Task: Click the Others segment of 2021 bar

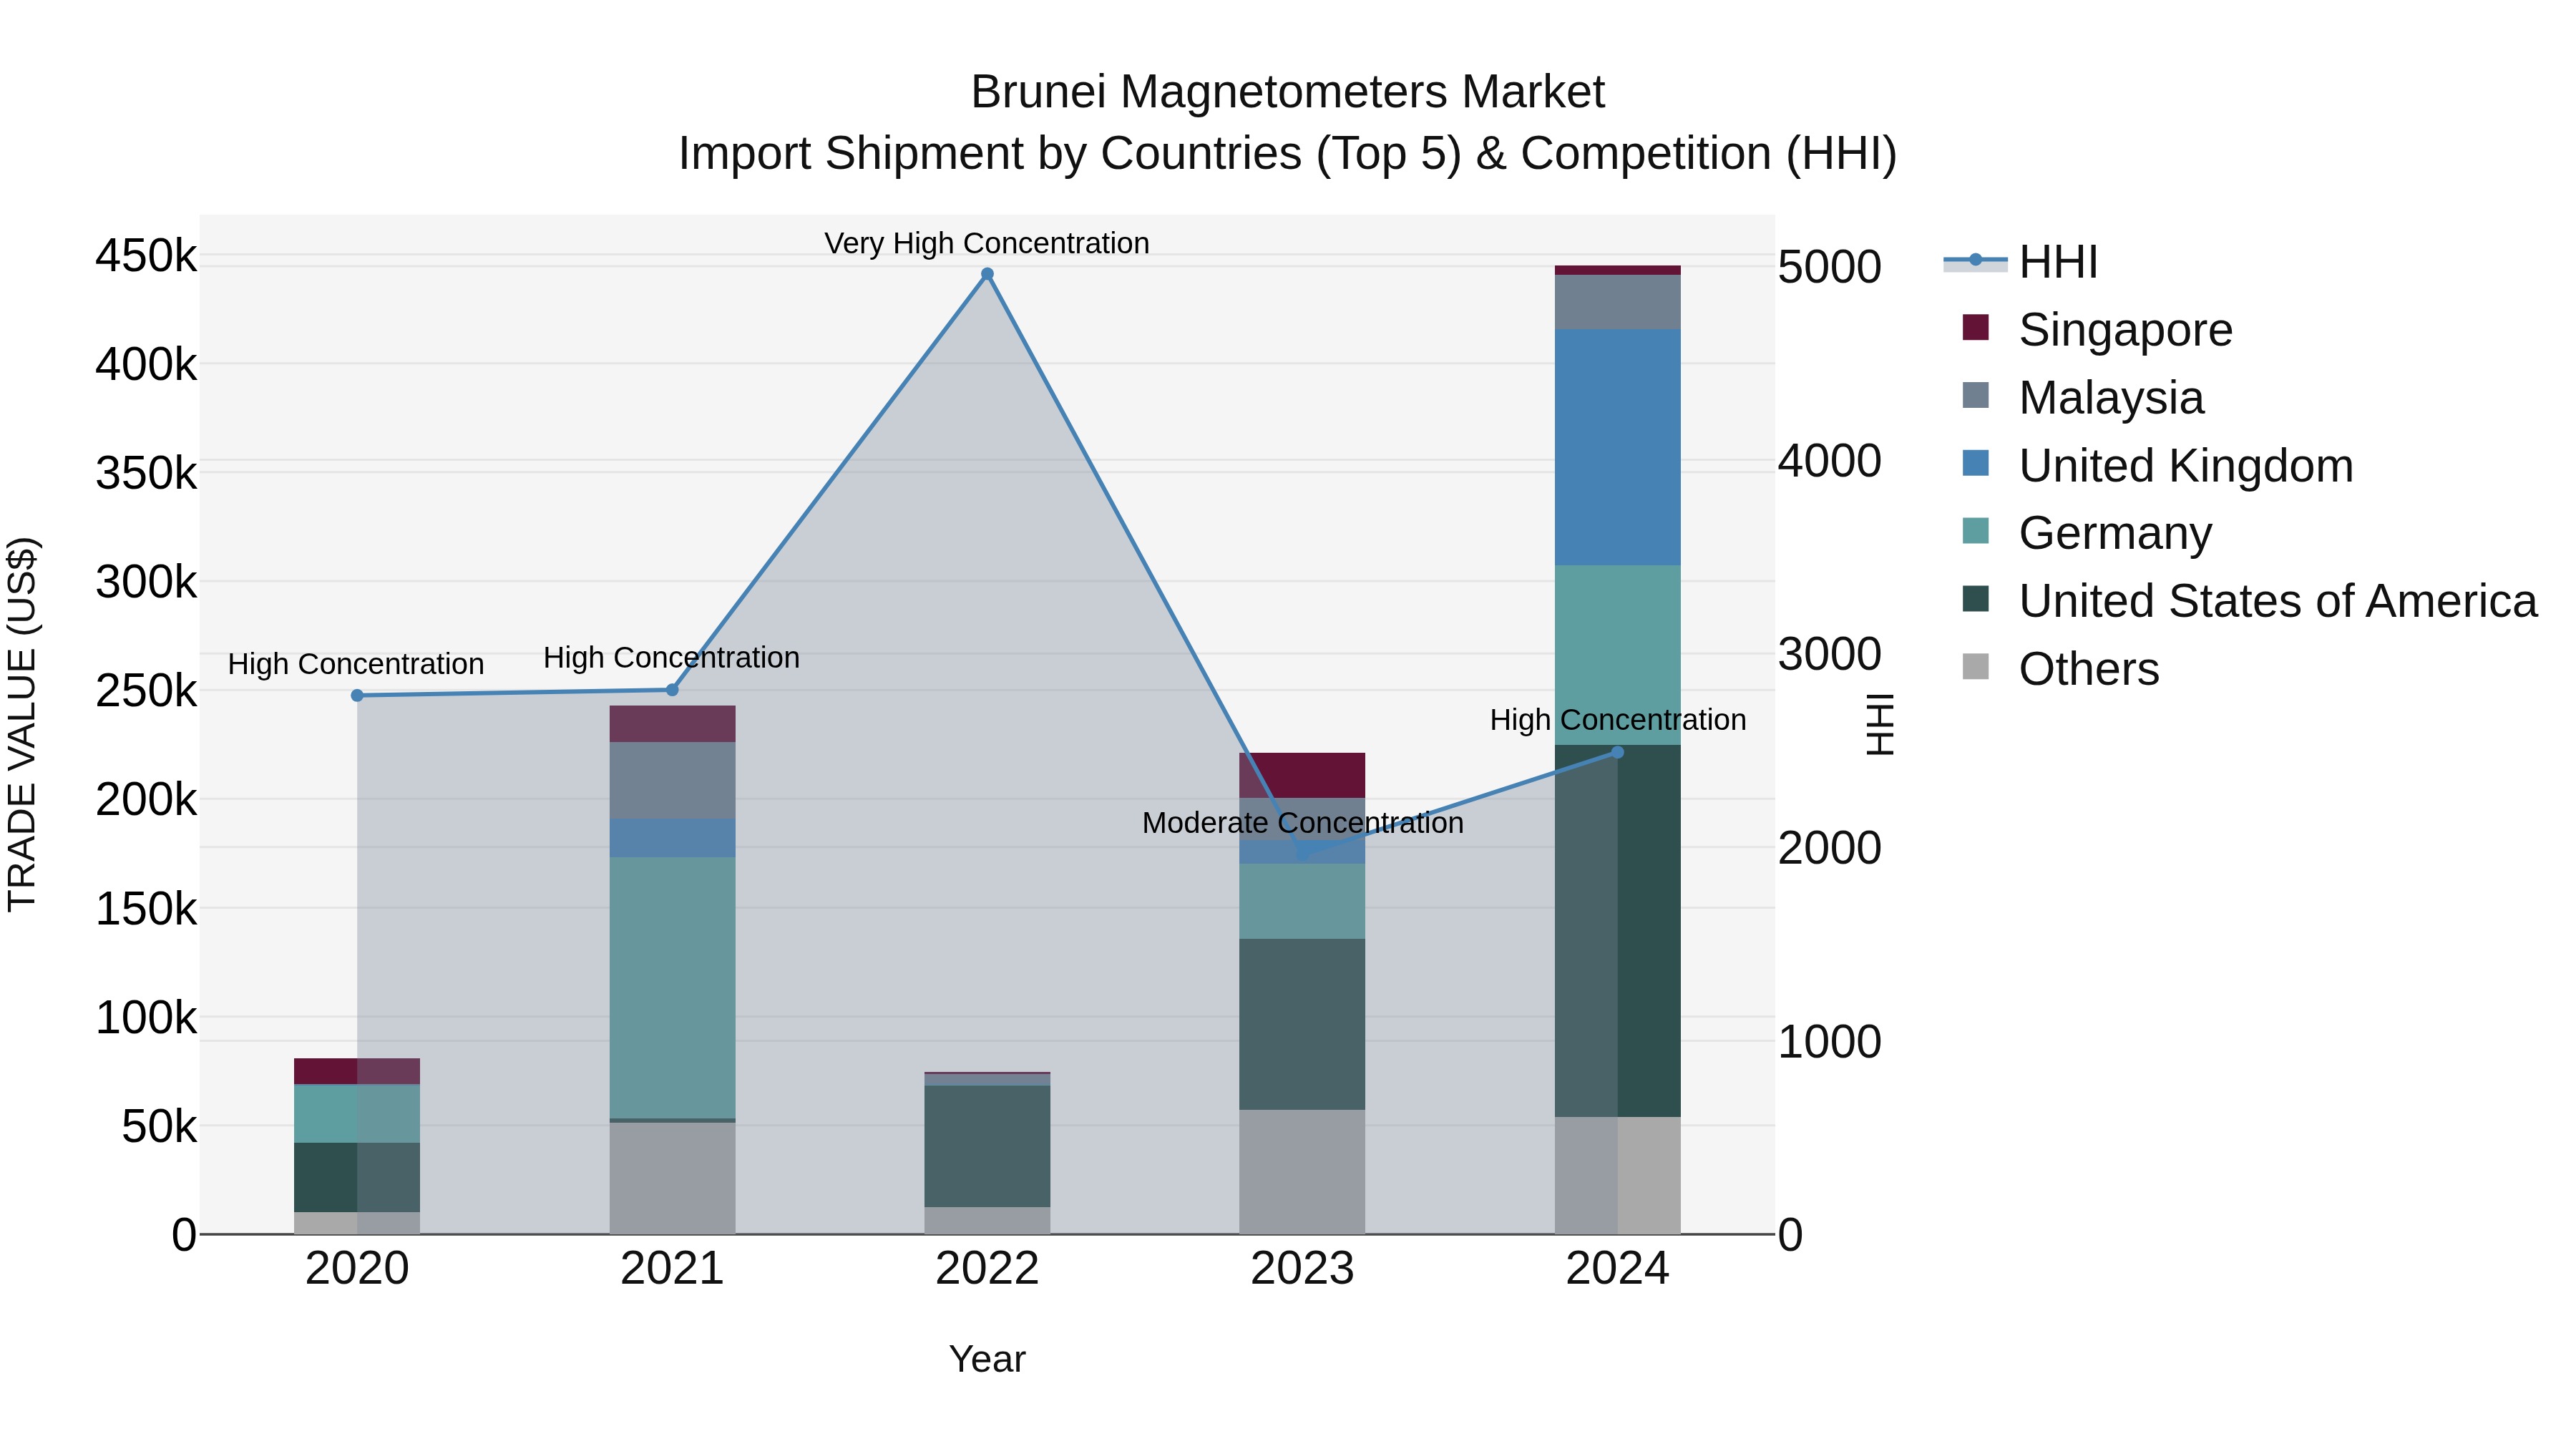Action: [672, 1178]
